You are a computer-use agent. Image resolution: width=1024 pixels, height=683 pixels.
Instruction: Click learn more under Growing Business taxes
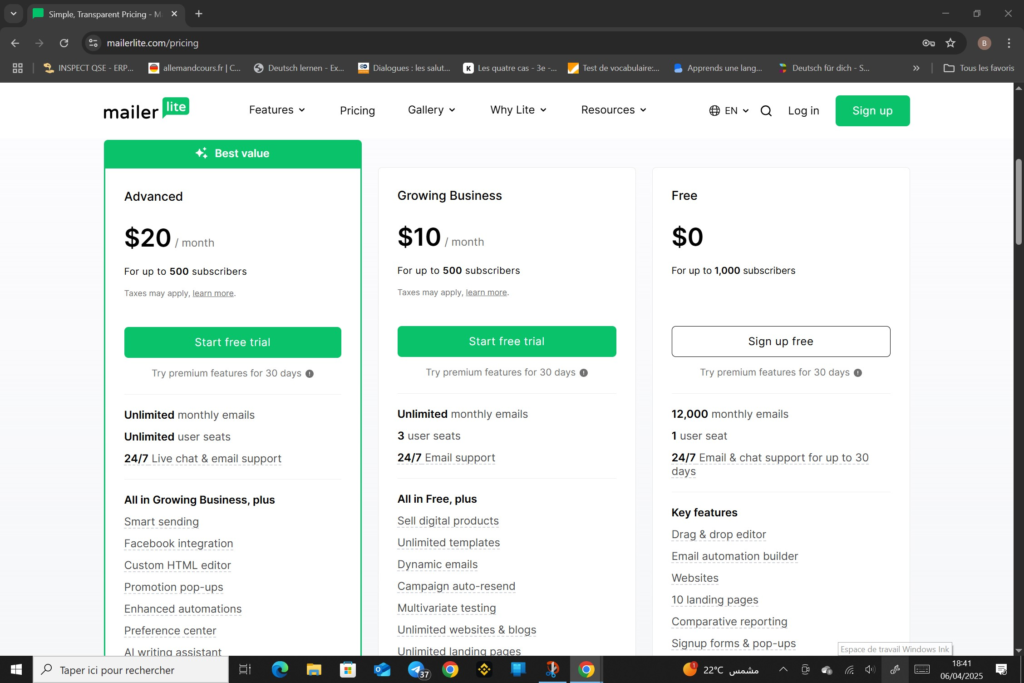(x=486, y=293)
